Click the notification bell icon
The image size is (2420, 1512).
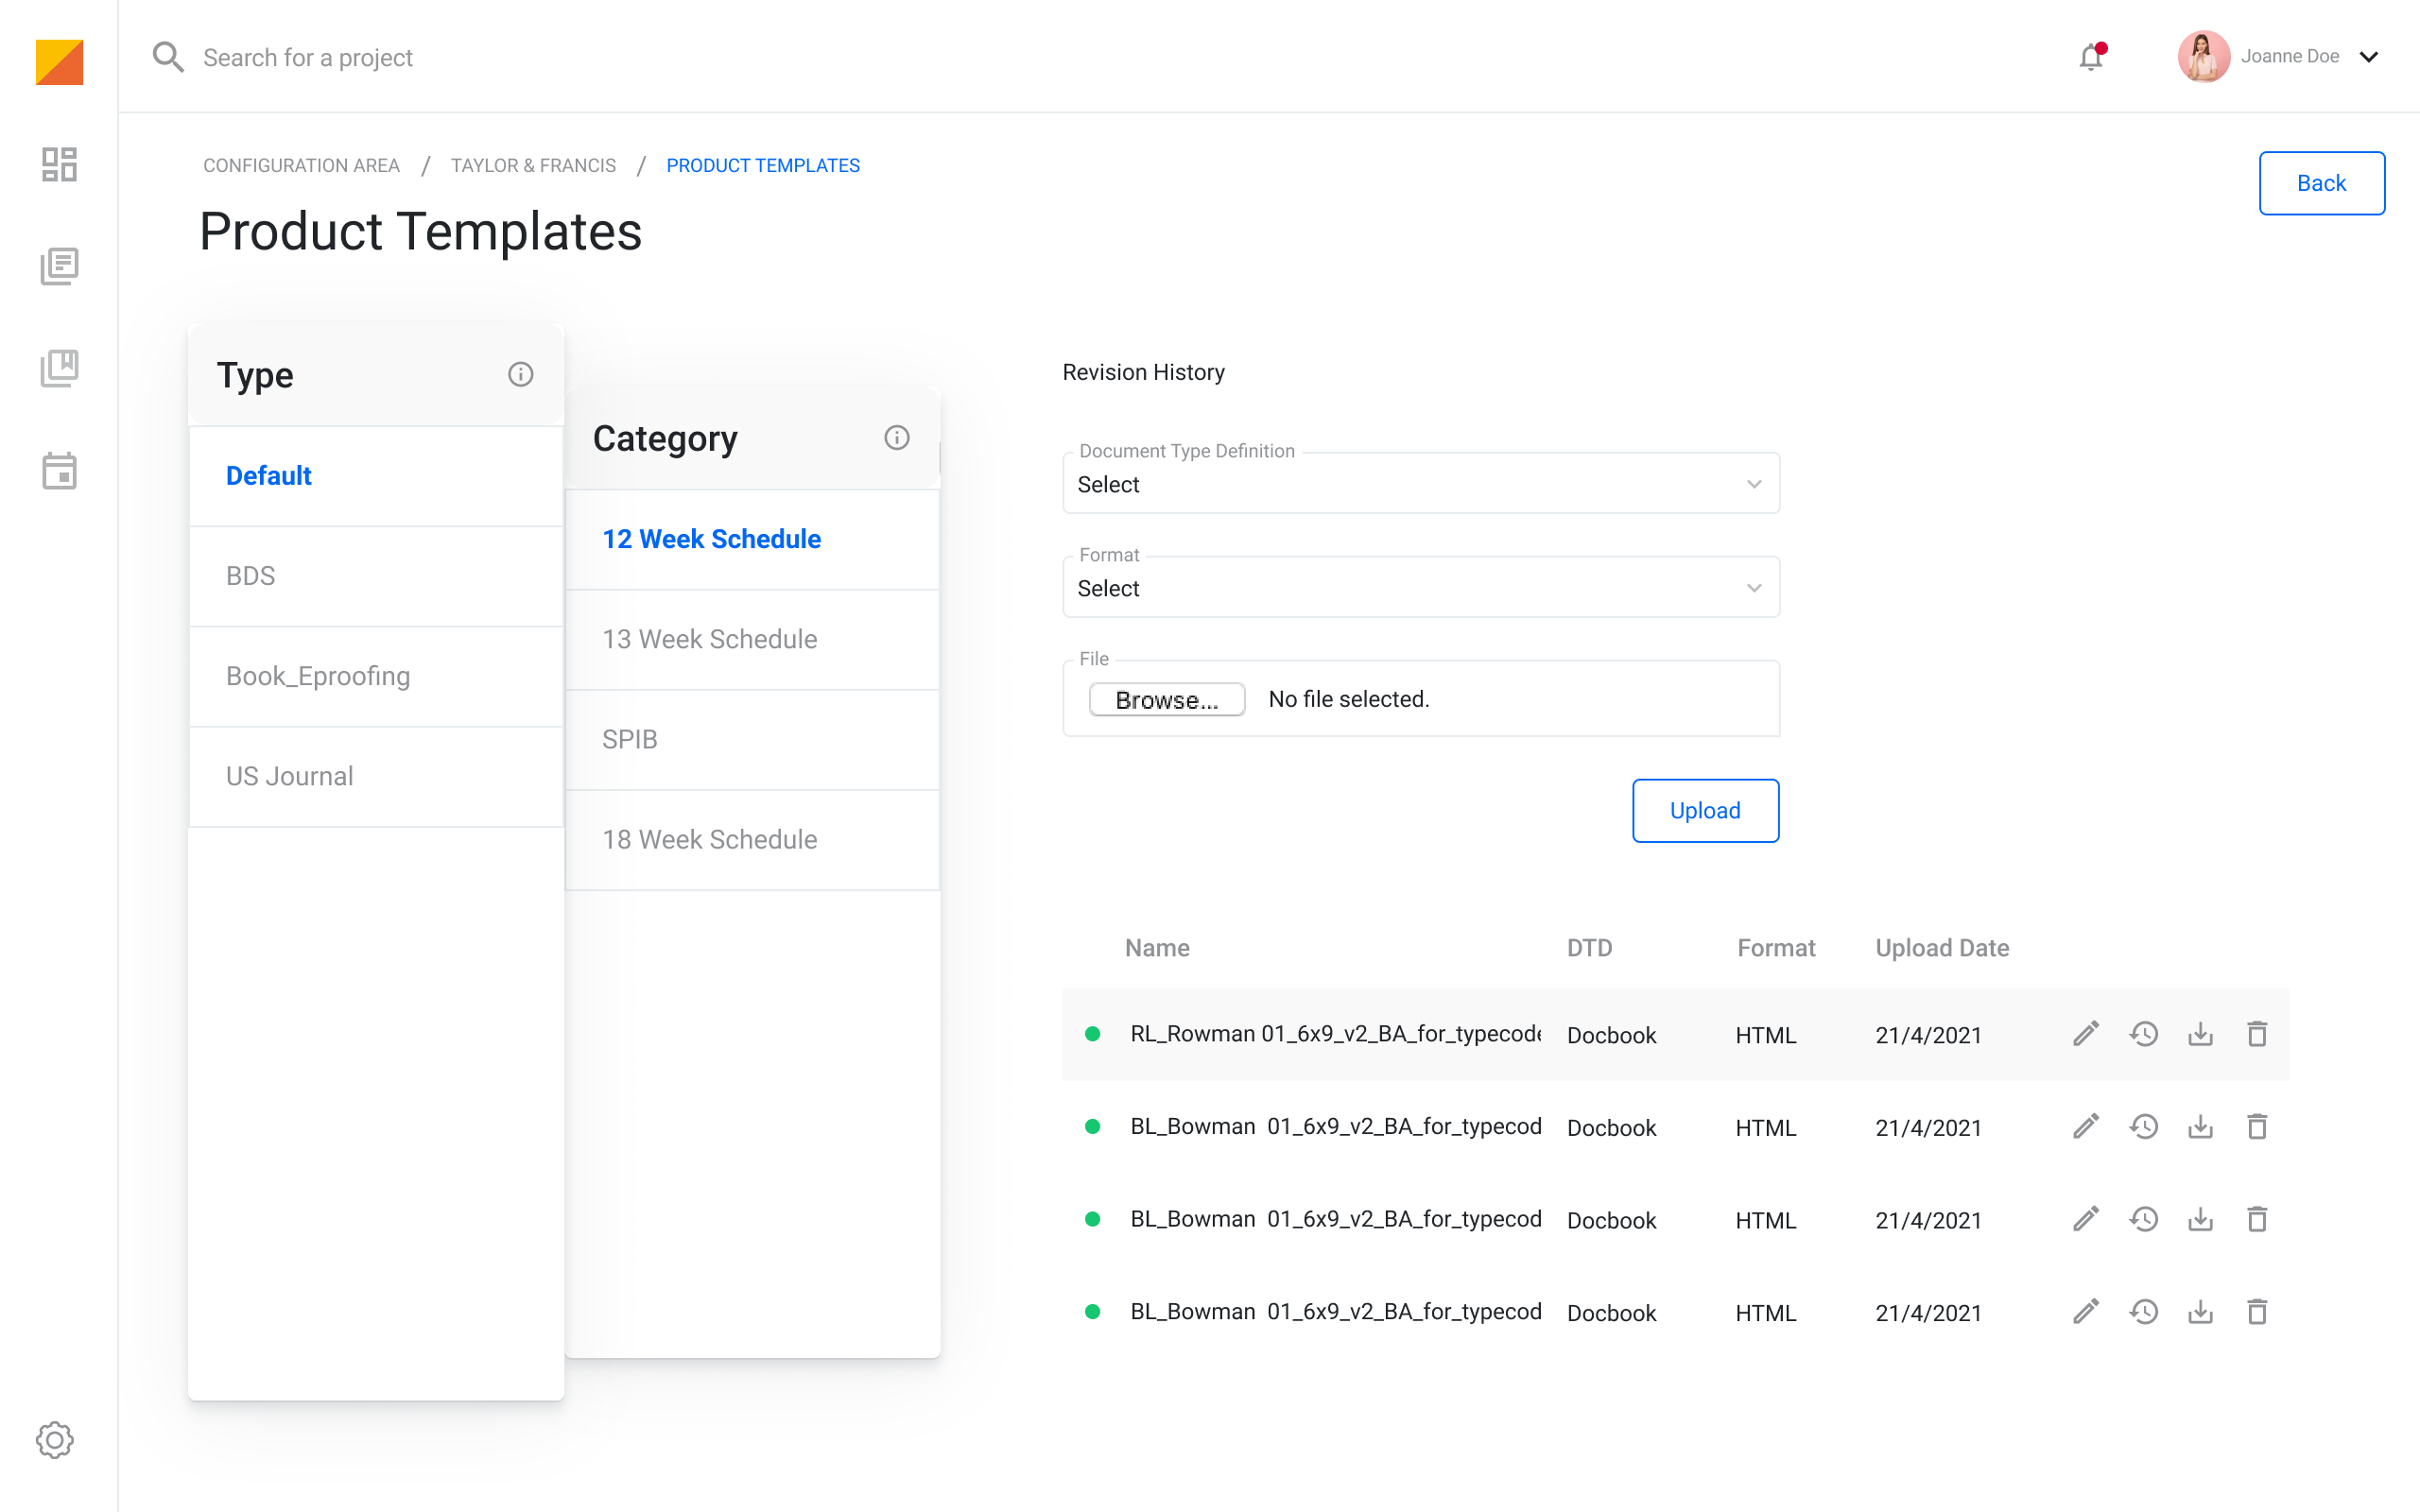2091,57
